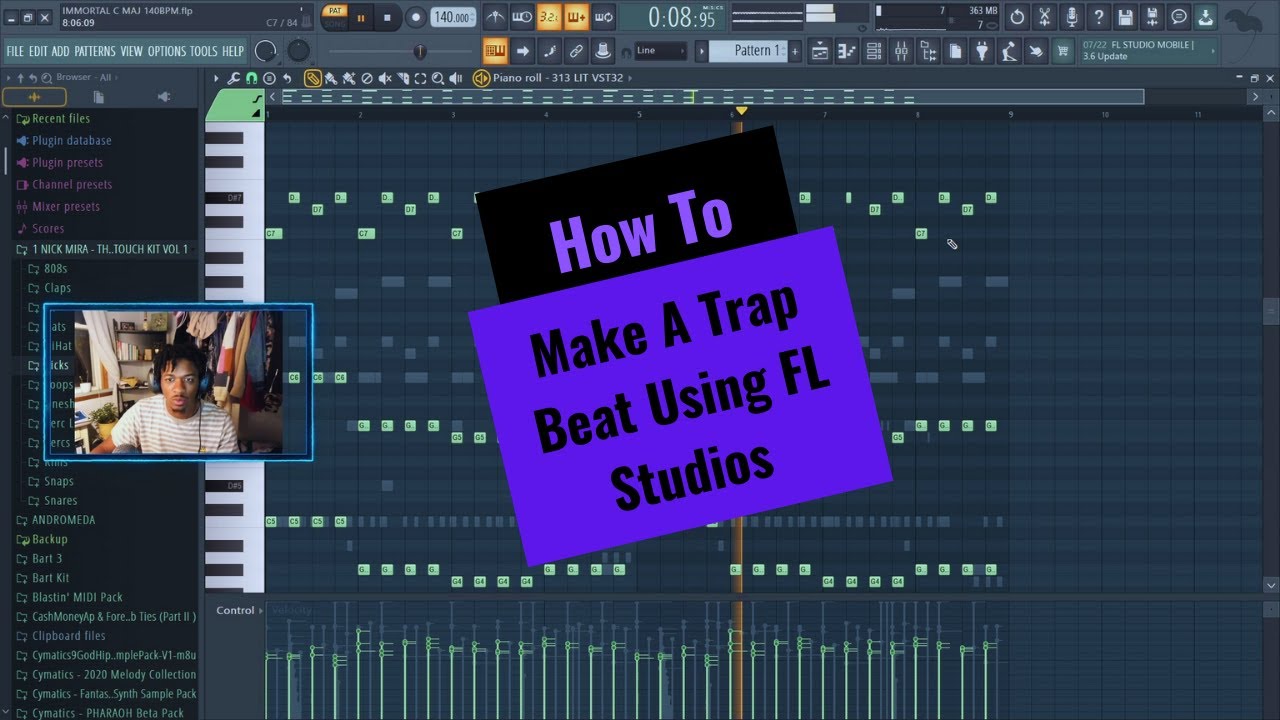Adjust the main pitch knob
Screen dimensions: 1280x720
[298, 51]
